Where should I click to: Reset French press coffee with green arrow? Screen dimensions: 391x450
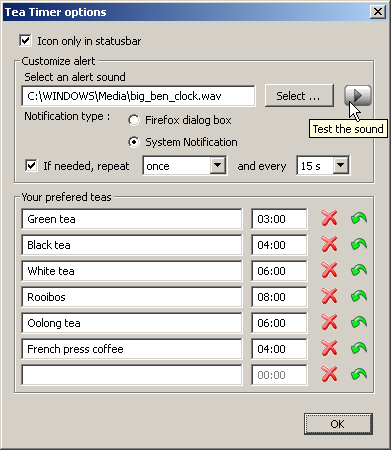pyautogui.click(x=359, y=349)
